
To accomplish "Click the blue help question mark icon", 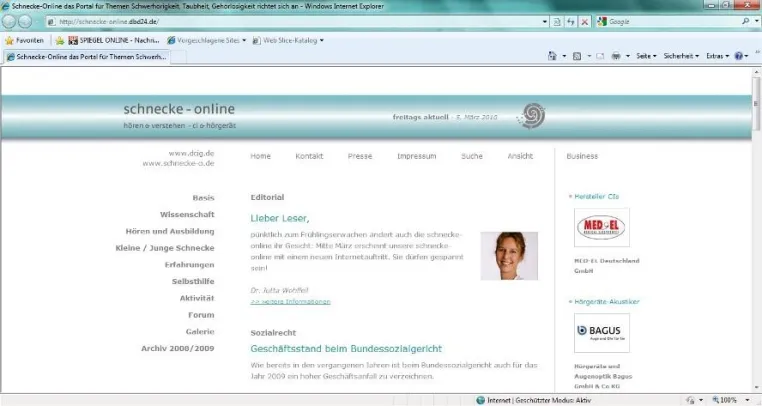I will click(739, 56).
